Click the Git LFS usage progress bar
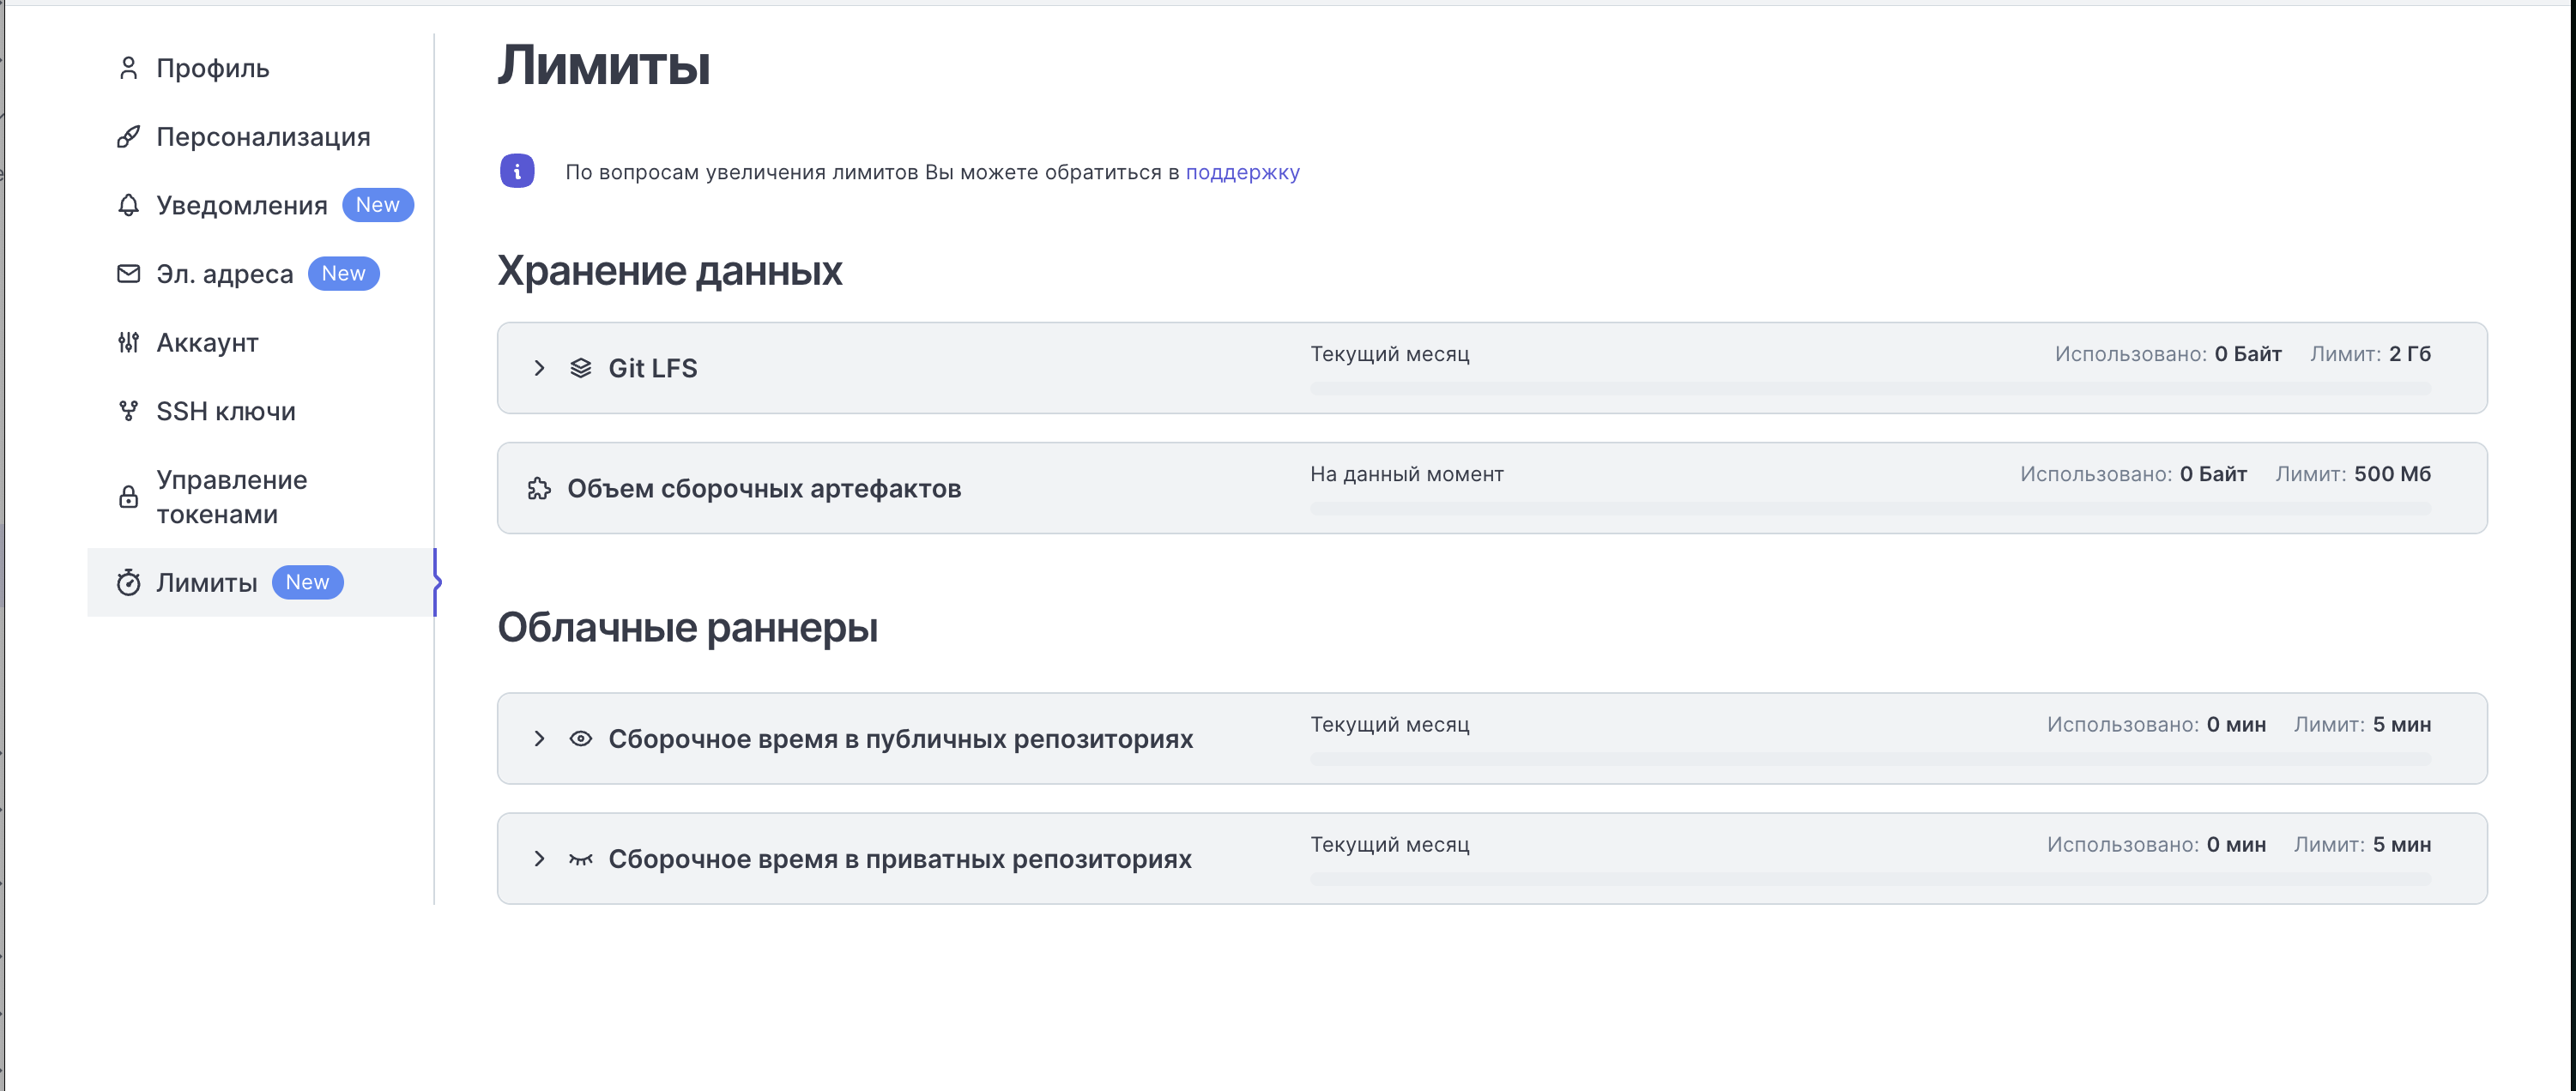The image size is (2576, 1091). [1870, 388]
